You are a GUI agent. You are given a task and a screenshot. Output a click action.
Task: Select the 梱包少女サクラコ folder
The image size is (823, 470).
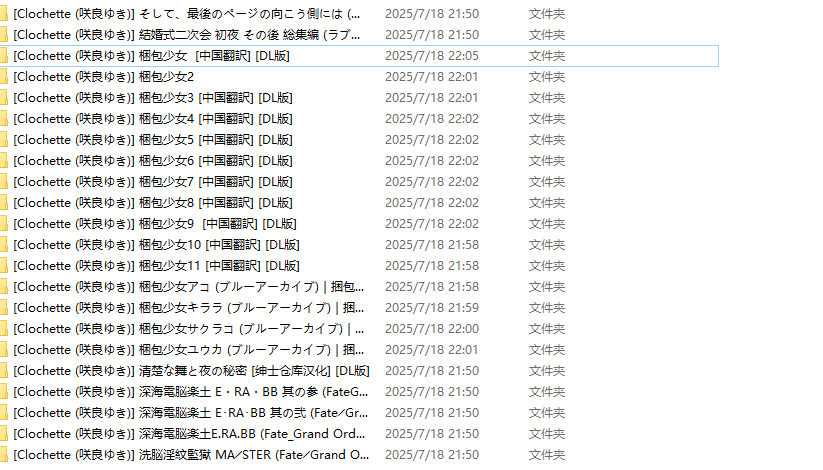(x=188, y=329)
